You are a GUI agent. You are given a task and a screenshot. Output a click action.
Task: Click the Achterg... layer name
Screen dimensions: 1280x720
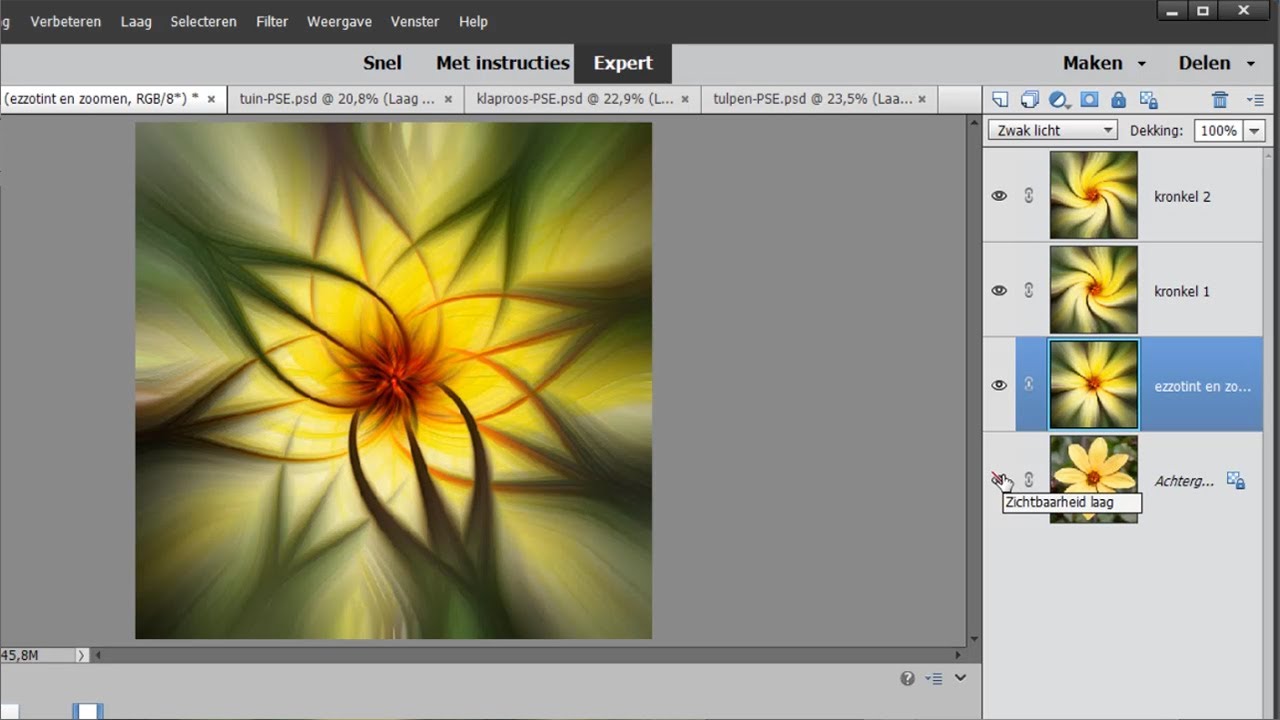point(1184,481)
